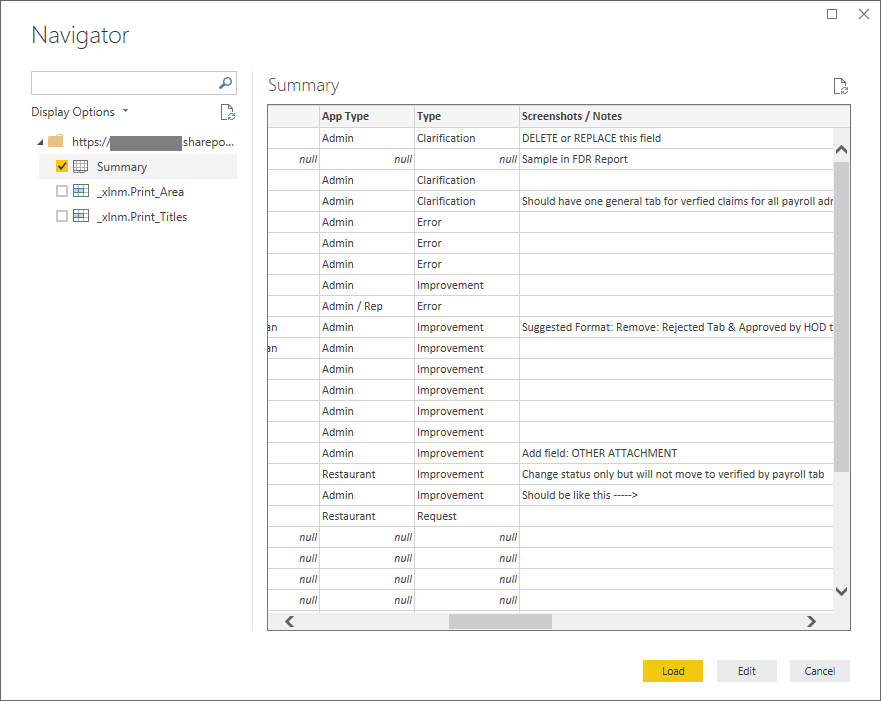Click the refresh icon beside Display Options
This screenshot has height=701, width=881.
click(227, 112)
